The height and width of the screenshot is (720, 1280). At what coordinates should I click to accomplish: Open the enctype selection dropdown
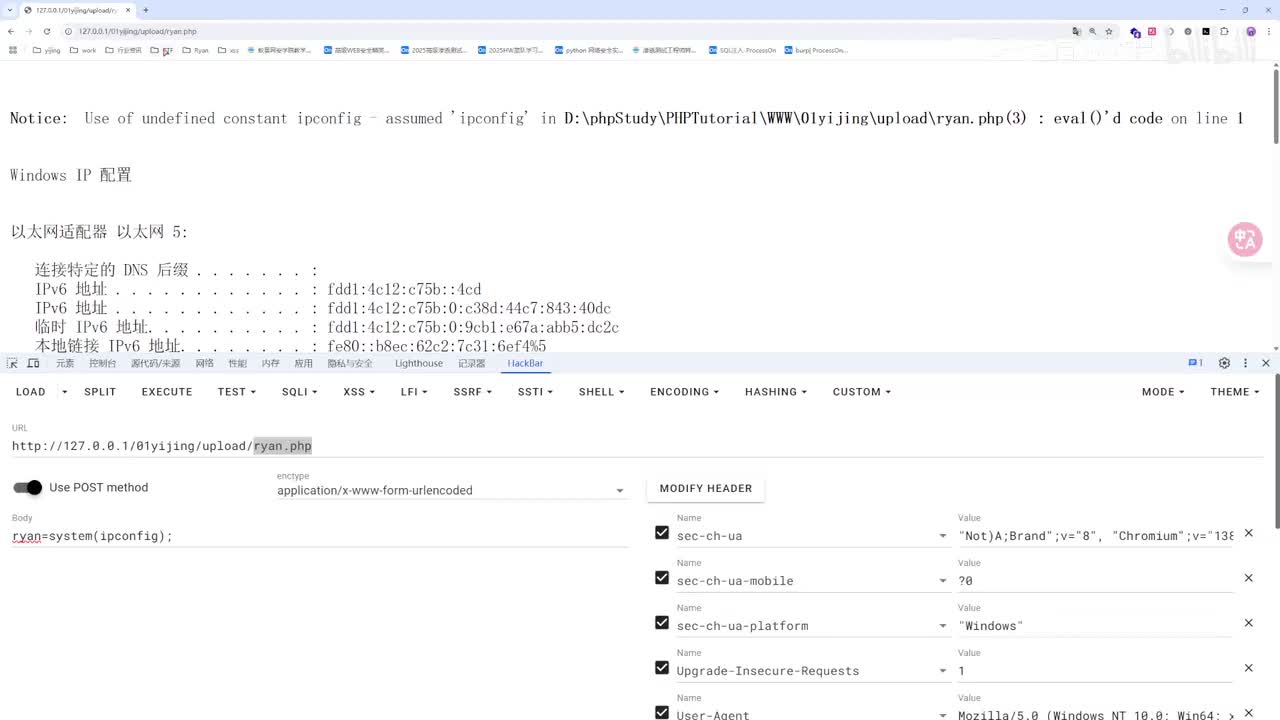[x=452, y=490]
